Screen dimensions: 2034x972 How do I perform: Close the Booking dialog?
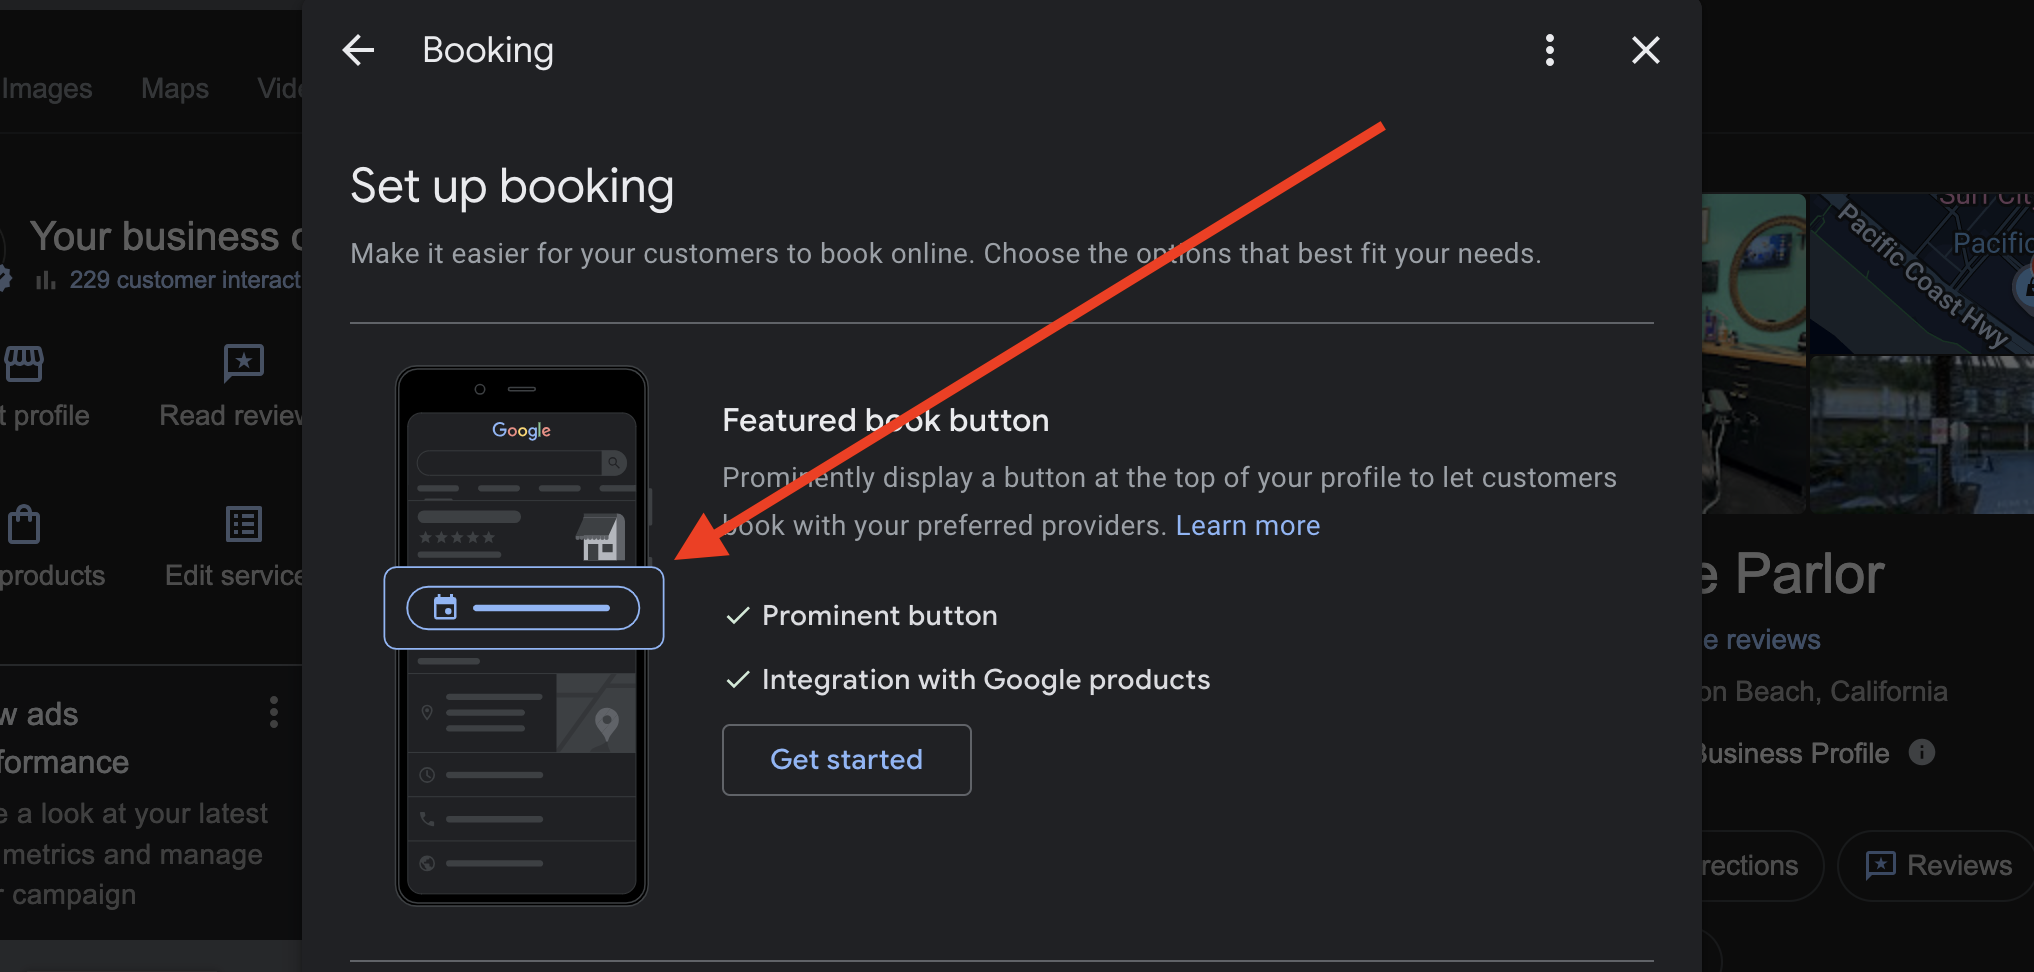1645,50
